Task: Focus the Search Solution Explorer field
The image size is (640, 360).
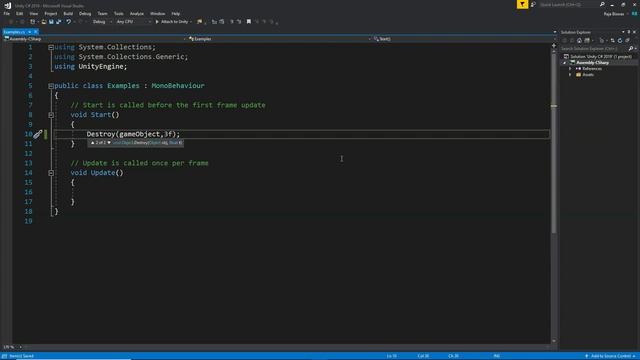Action: (x=594, y=49)
